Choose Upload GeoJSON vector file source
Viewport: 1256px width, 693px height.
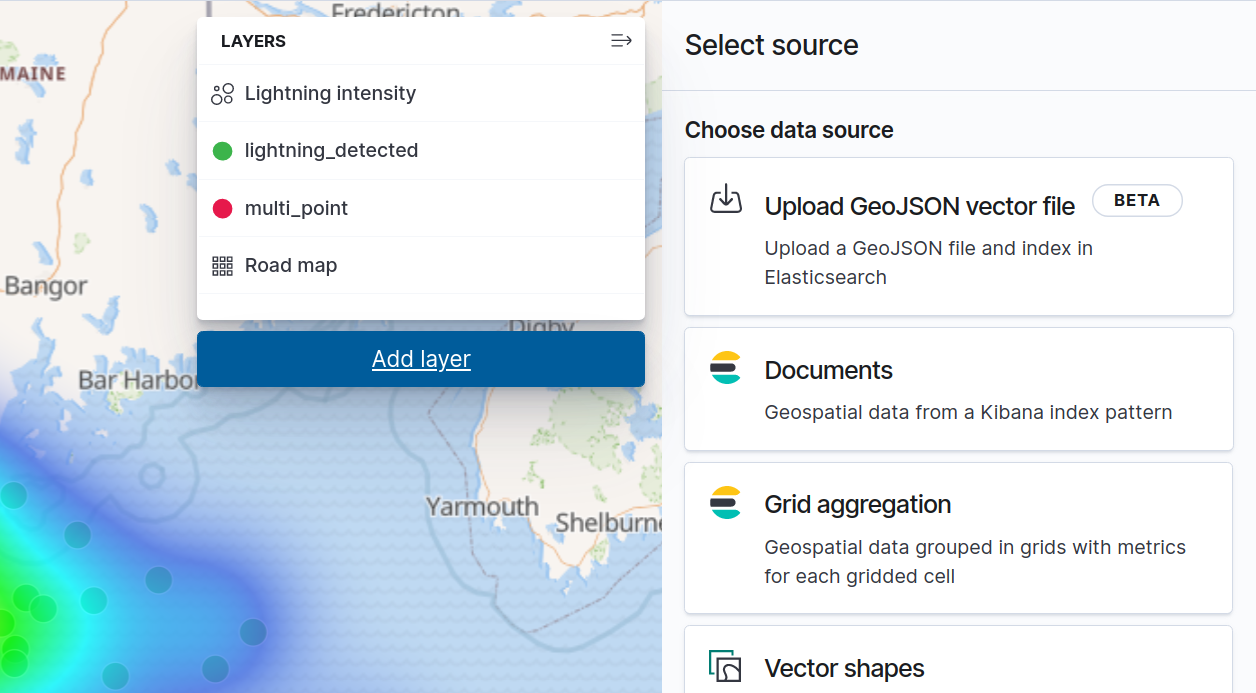(x=919, y=207)
